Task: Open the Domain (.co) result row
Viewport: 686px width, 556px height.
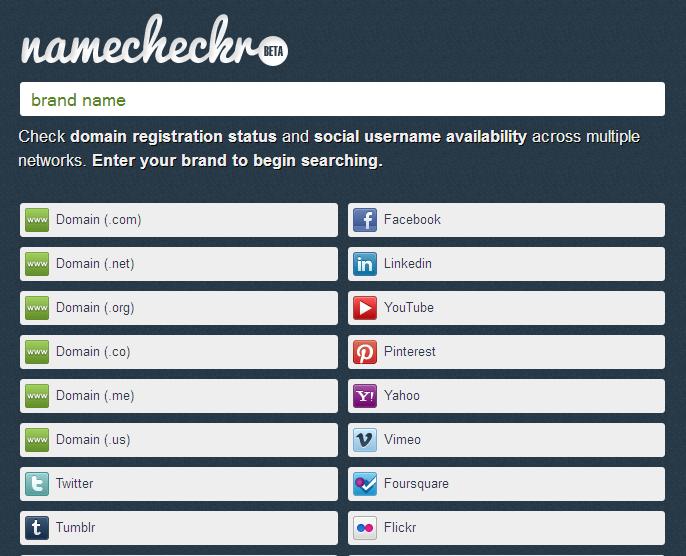Action: 180,352
